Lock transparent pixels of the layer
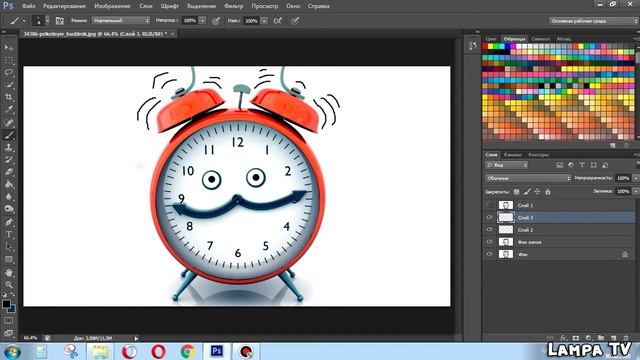The width and height of the screenshot is (640, 360). click(x=516, y=191)
